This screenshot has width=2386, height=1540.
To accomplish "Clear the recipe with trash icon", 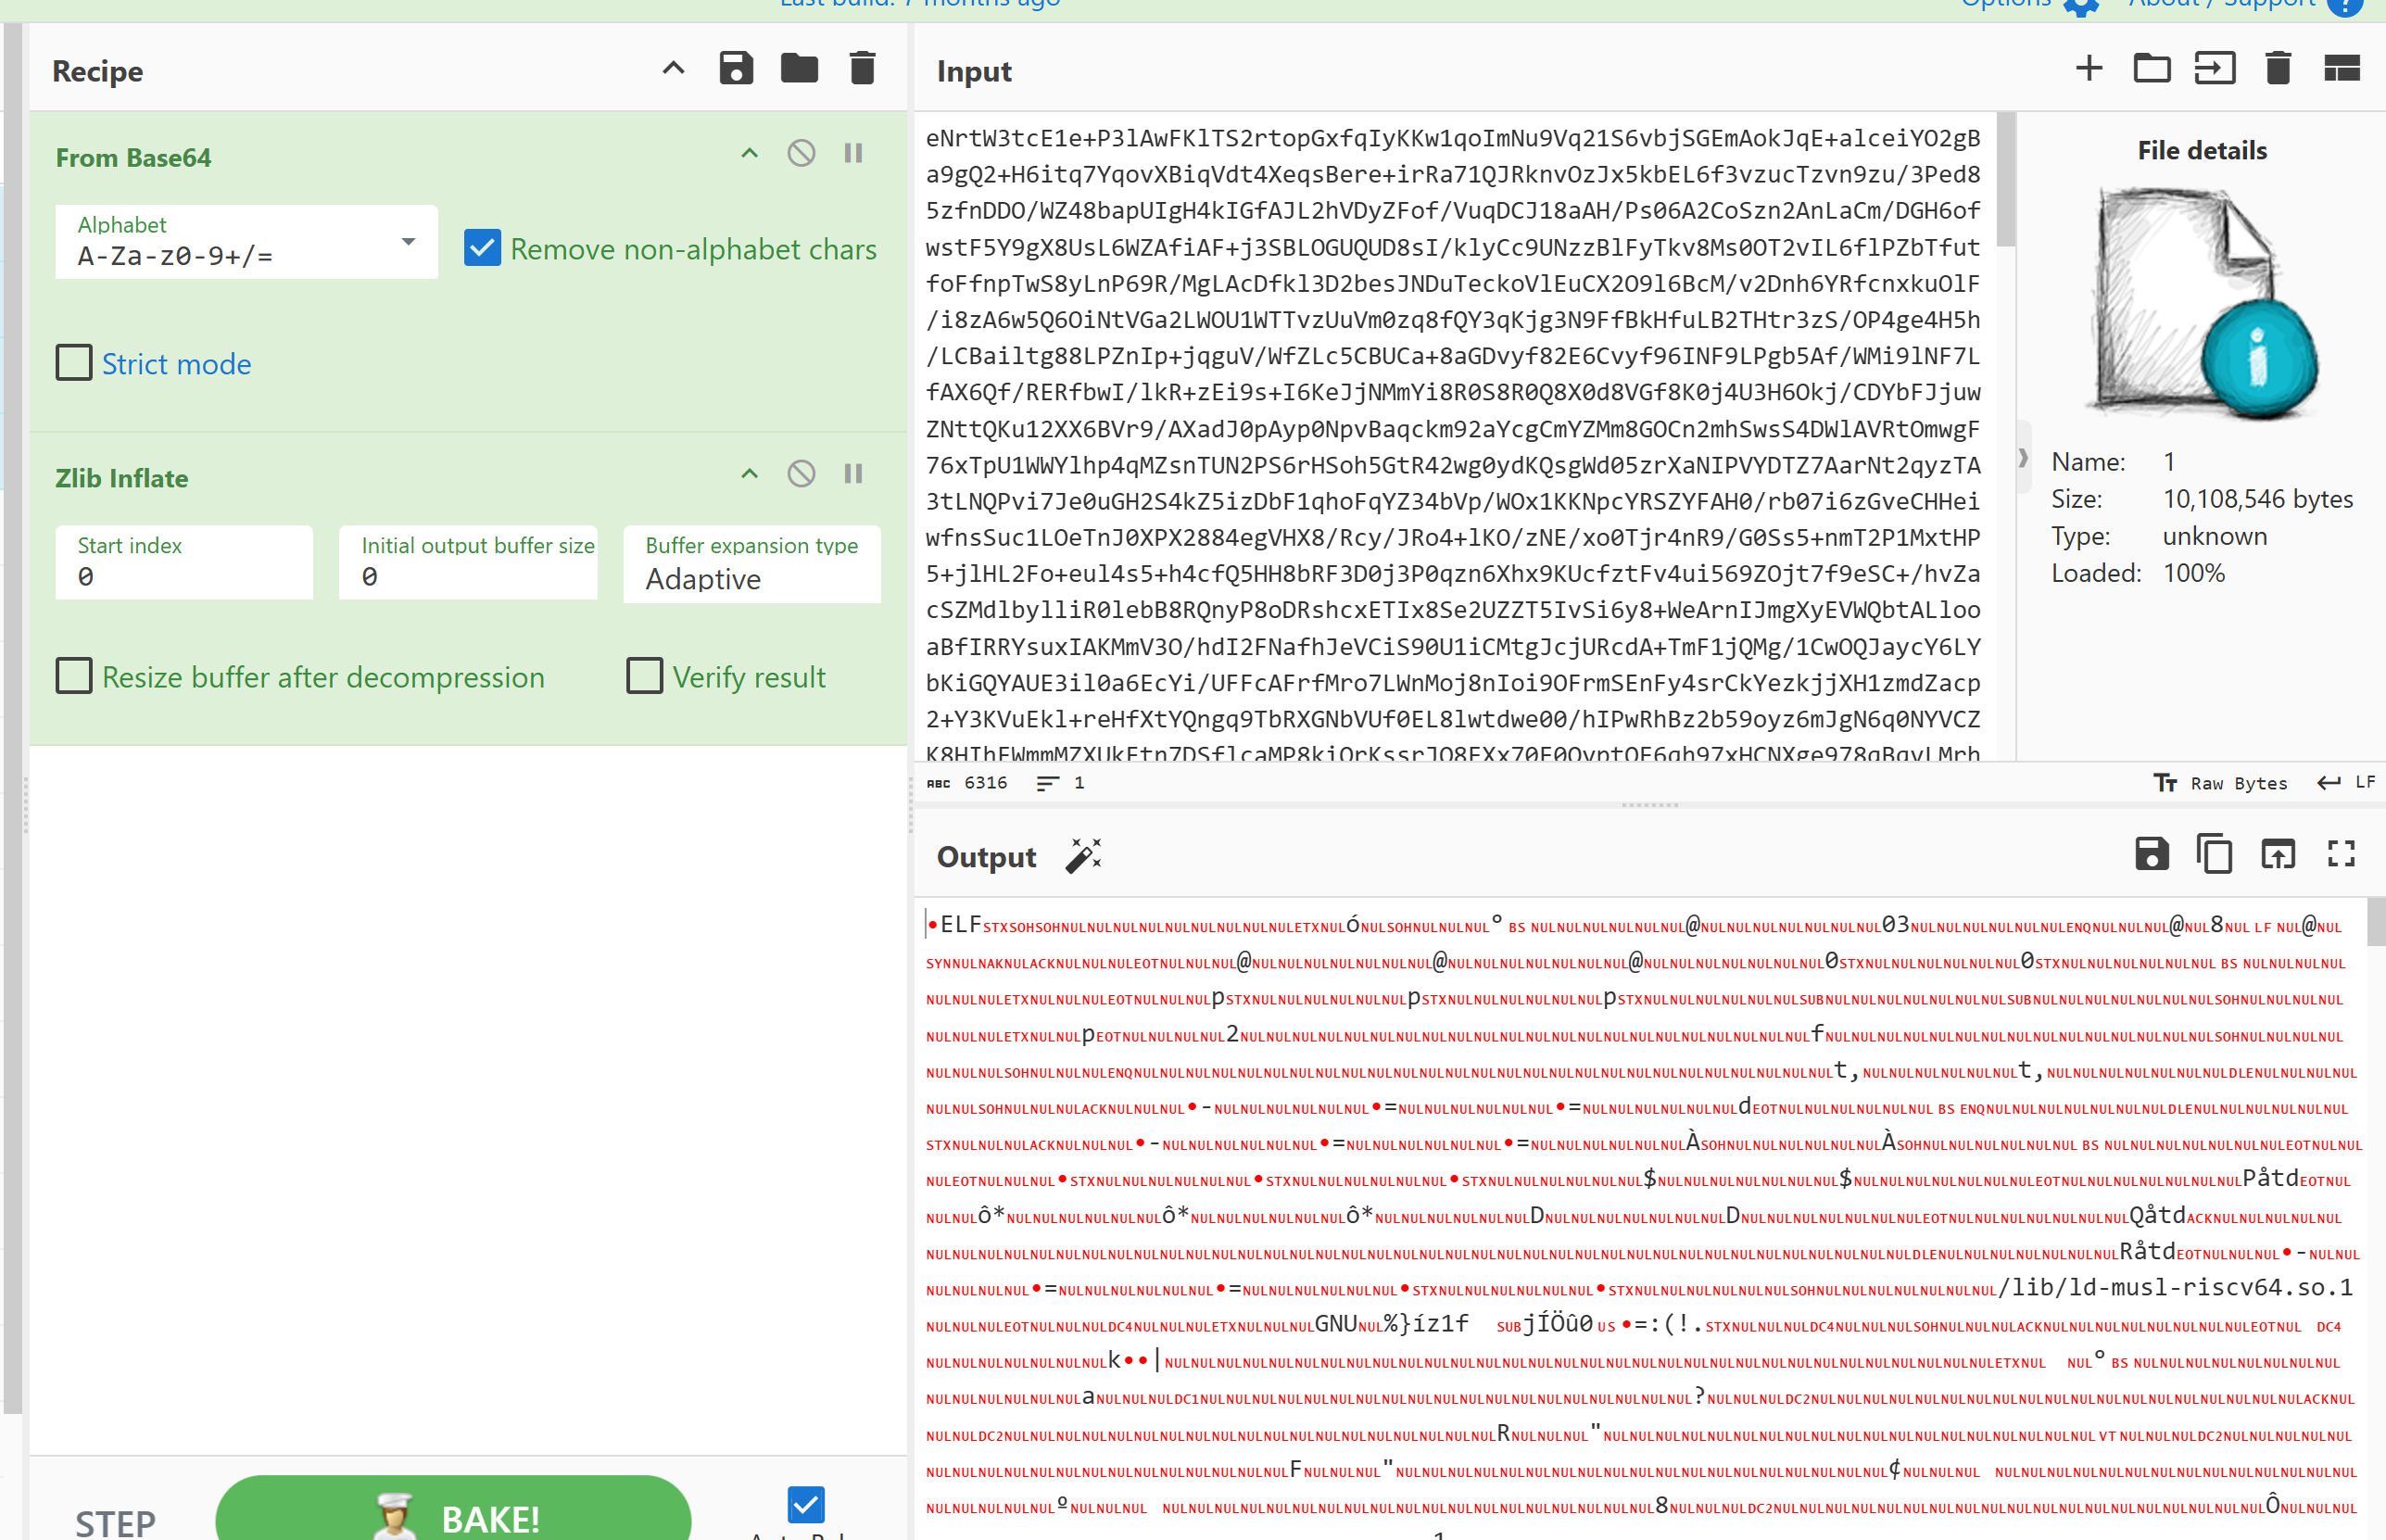I will point(862,69).
